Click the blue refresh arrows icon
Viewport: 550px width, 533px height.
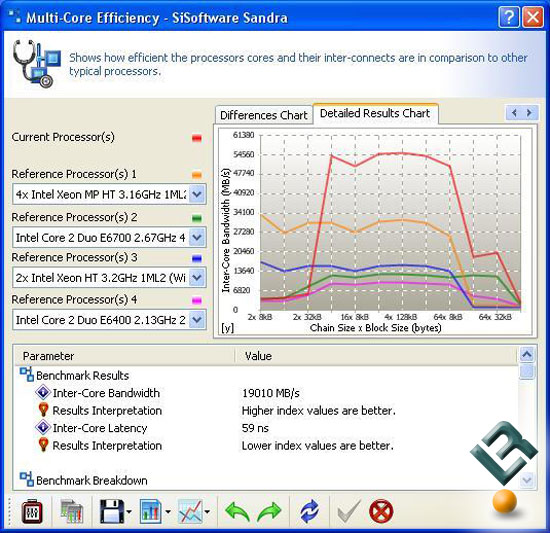point(309,512)
